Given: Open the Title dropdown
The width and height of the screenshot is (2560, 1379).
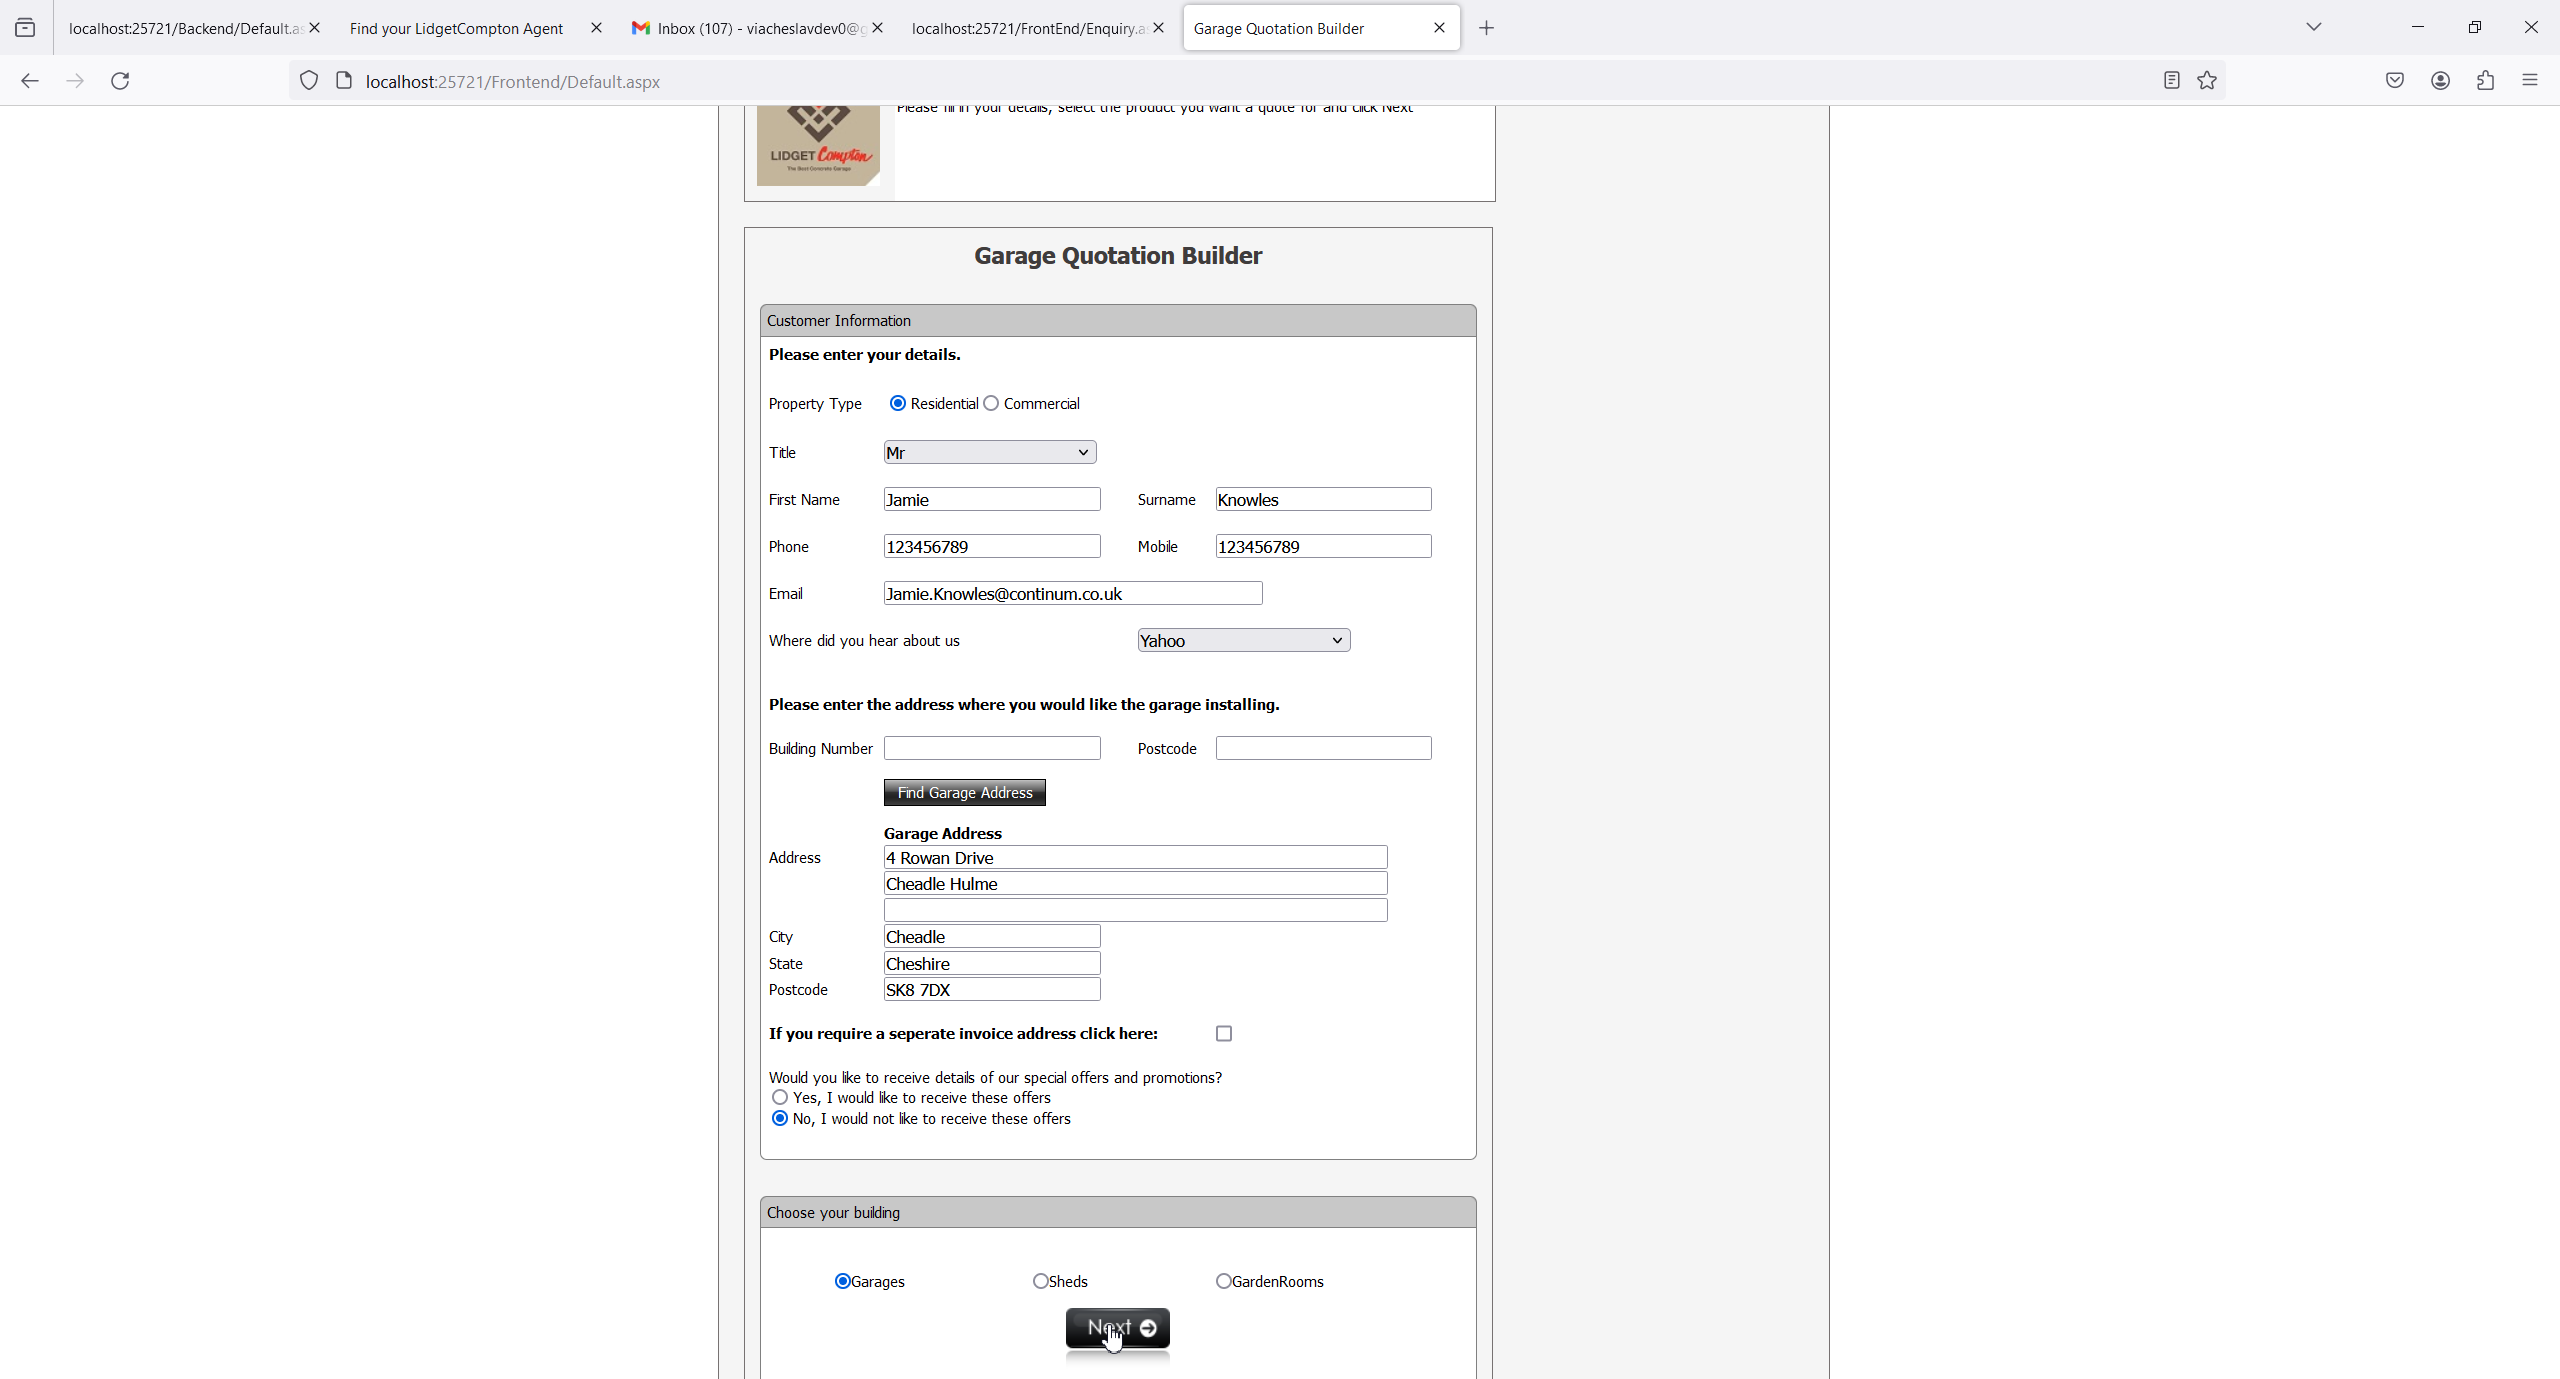Looking at the screenshot, I should 989,452.
